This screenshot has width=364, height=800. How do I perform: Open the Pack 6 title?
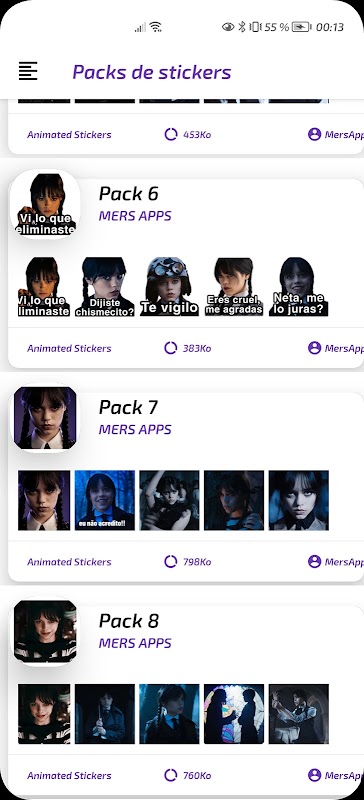(129, 194)
